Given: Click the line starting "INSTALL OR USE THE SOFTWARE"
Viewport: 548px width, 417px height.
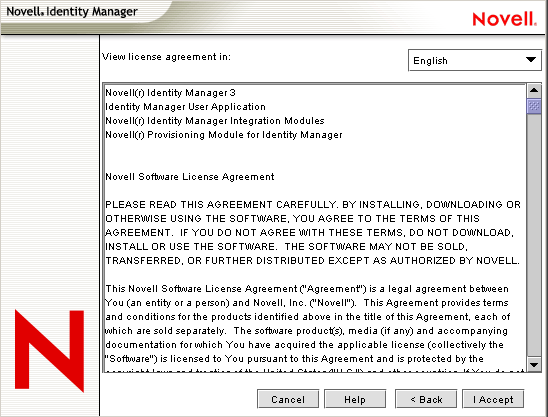Looking at the screenshot, I should (x=286, y=246).
